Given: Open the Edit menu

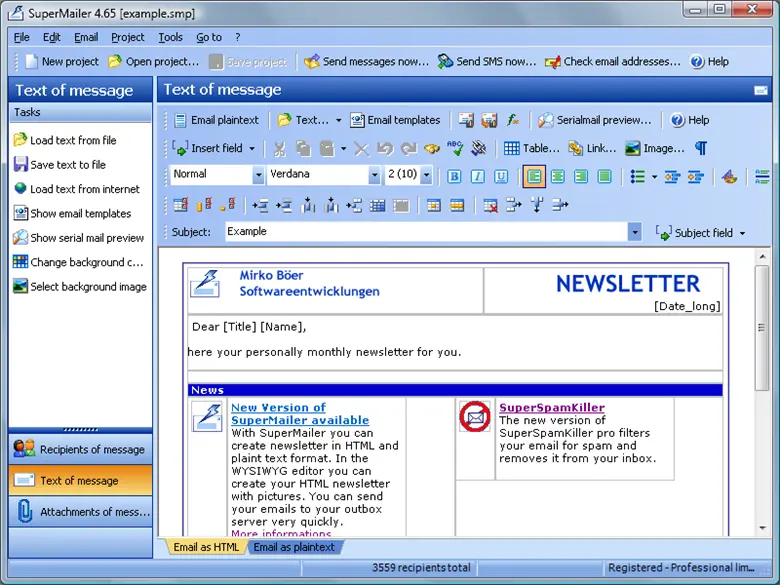Looking at the screenshot, I should click(52, 37).
